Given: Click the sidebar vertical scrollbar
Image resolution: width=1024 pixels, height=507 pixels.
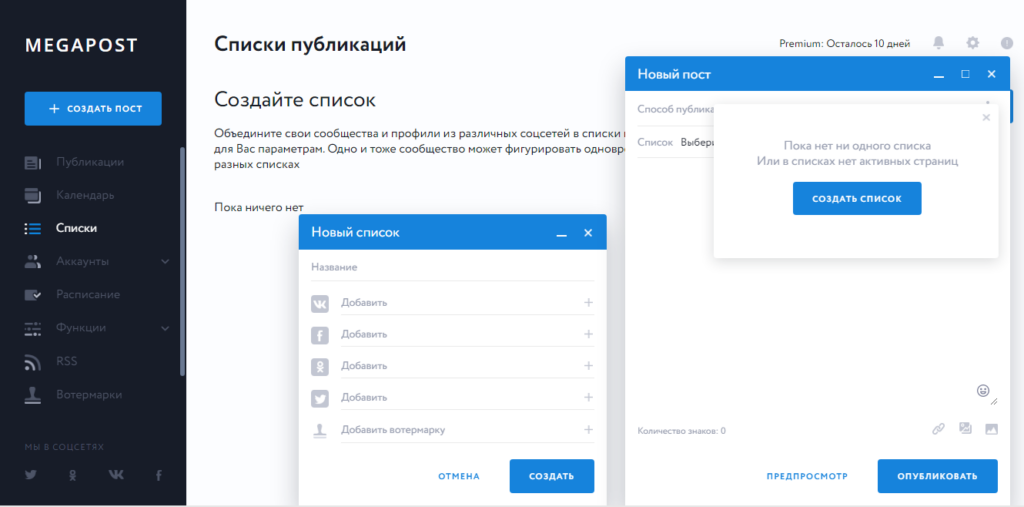Looking at the screenshot, I should point(182,260).
